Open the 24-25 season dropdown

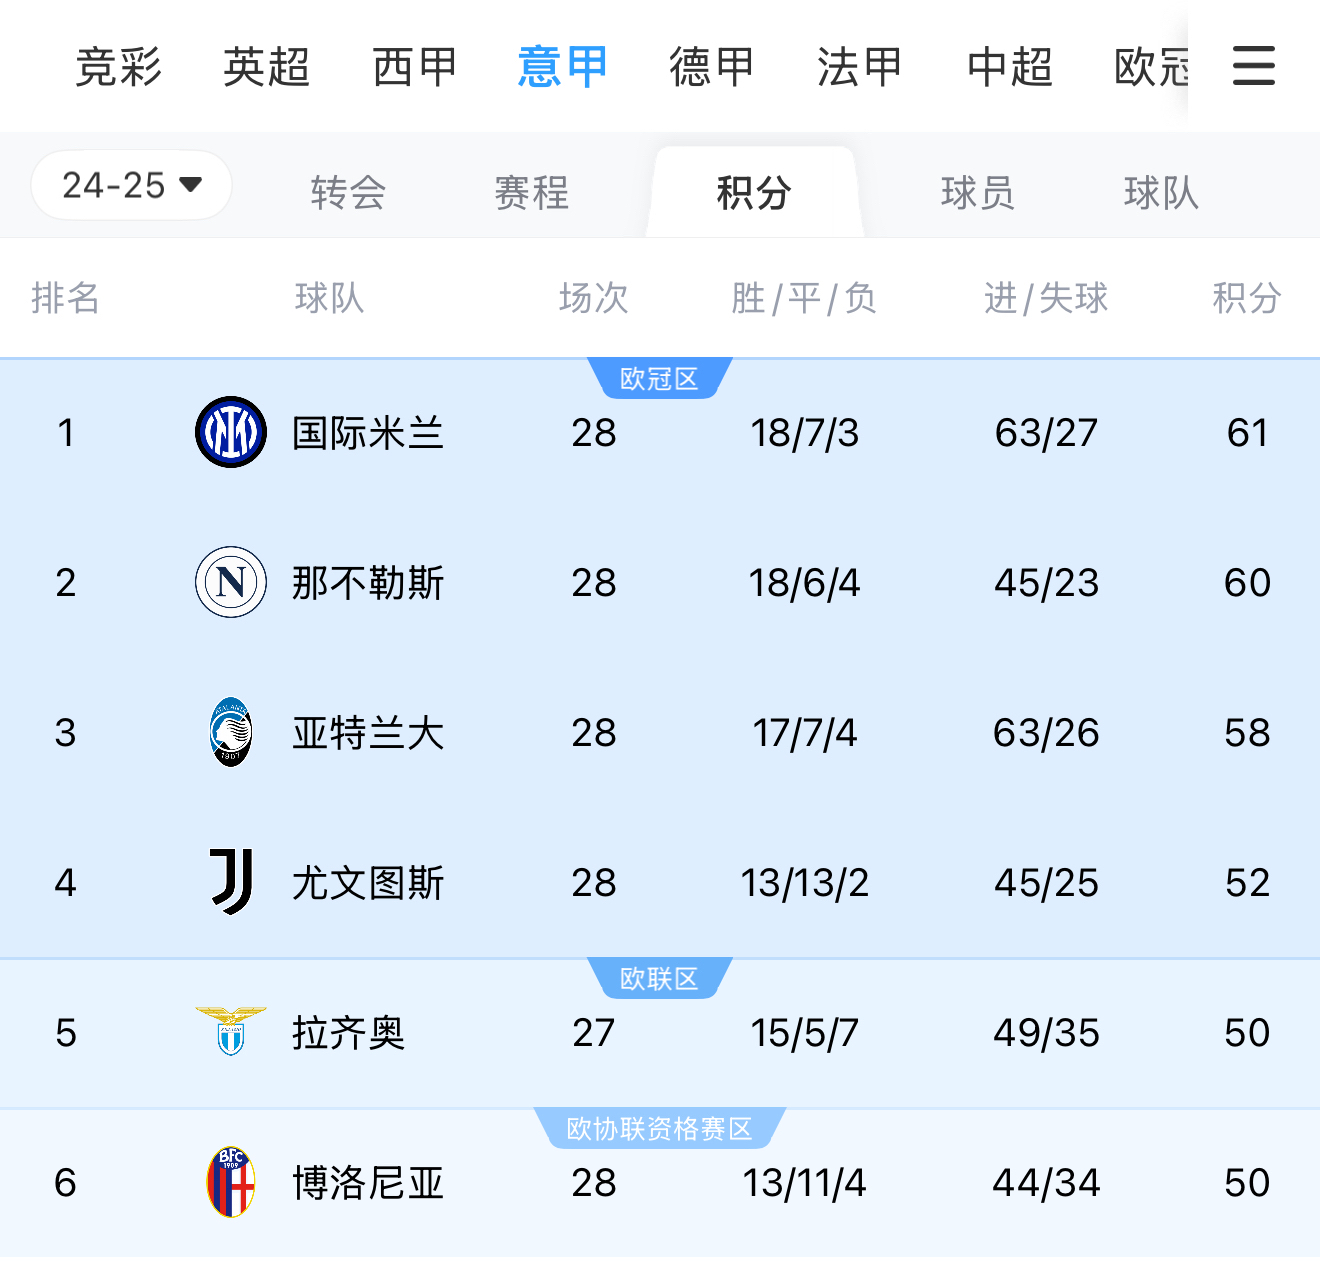[132, 185]
